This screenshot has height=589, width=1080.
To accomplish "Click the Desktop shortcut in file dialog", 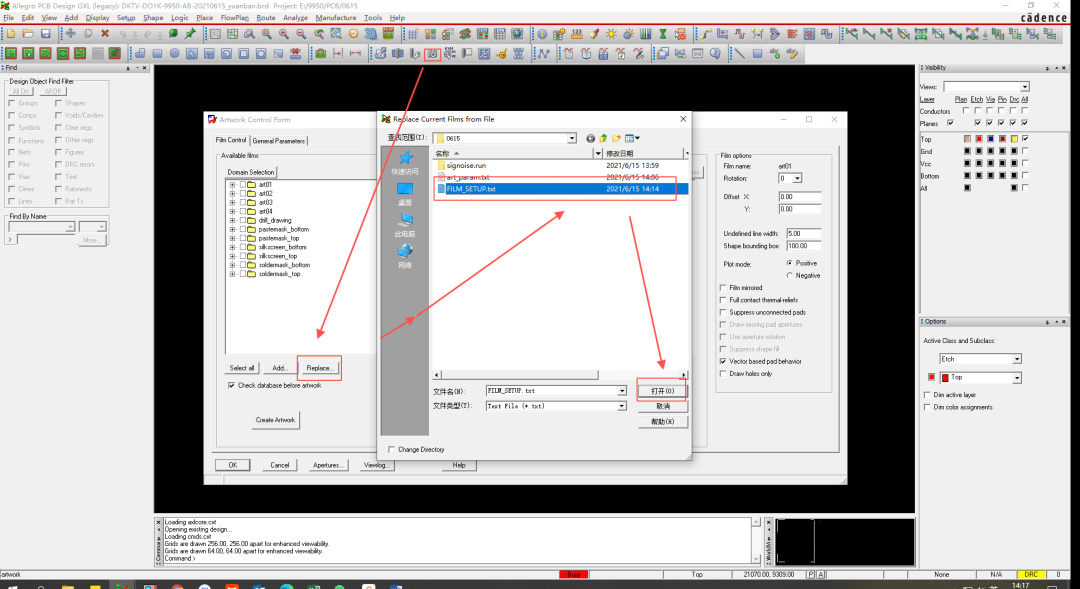I will (404, 194).
